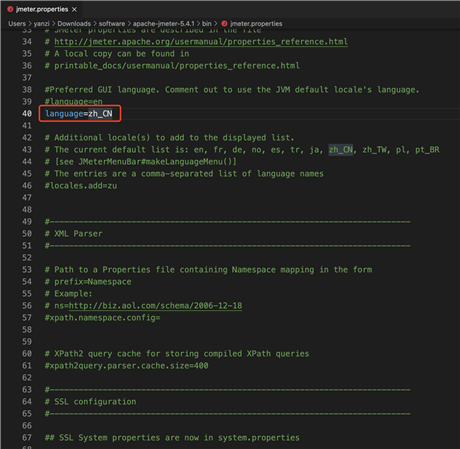Click the 'printable_docs/usermanual' path comment
The width and height of the screenshot is (460, 449).
click(172, 66)
